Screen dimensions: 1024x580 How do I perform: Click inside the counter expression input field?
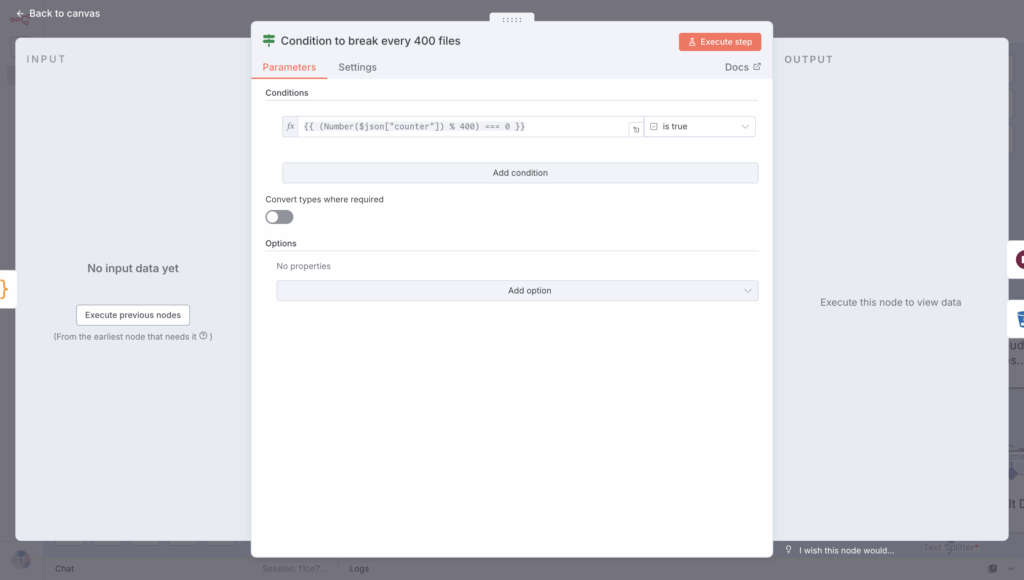[460, 127]
